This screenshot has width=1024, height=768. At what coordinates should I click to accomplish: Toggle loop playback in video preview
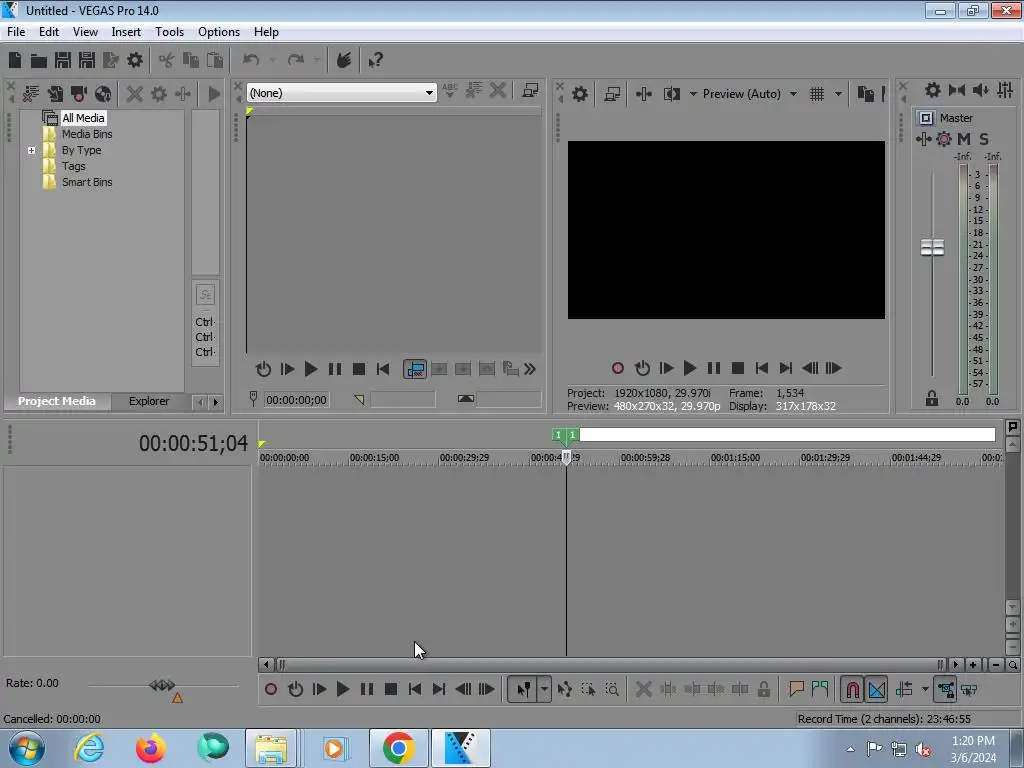tap(642, 368)
